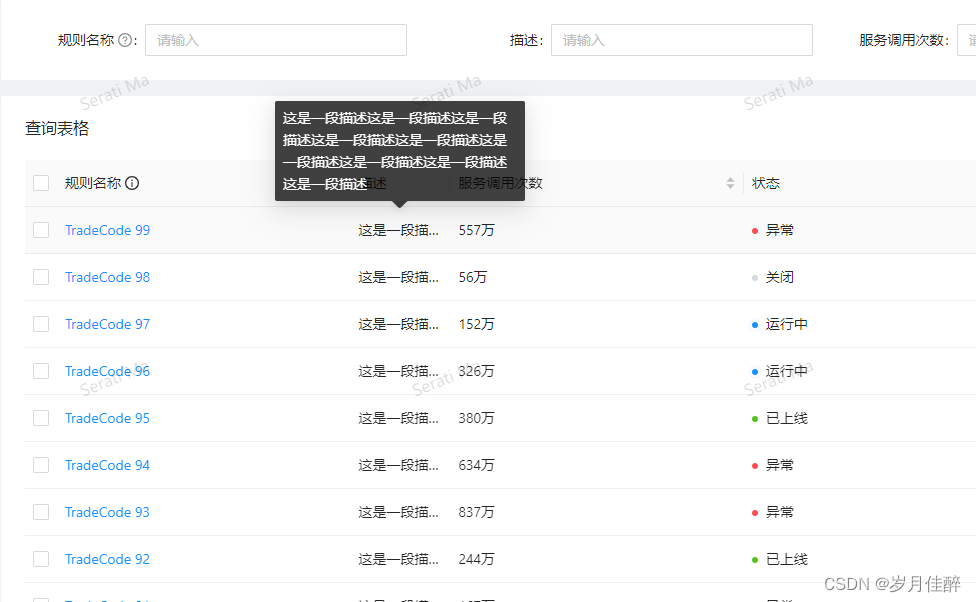Viewport: 976px width, 602px height.
Task: Click the 557万 call count cell
Action: [x=477, y=230]
